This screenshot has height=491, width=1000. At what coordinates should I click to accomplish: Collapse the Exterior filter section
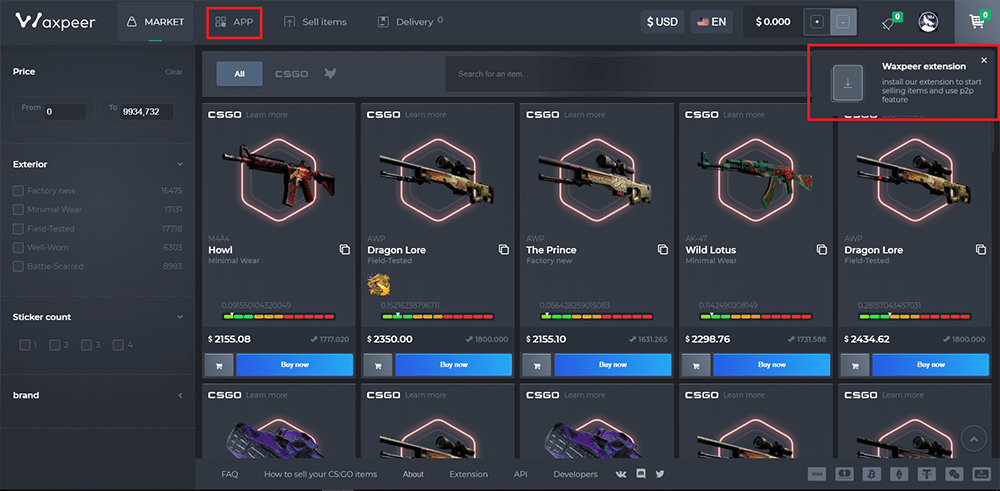[180, 164]
